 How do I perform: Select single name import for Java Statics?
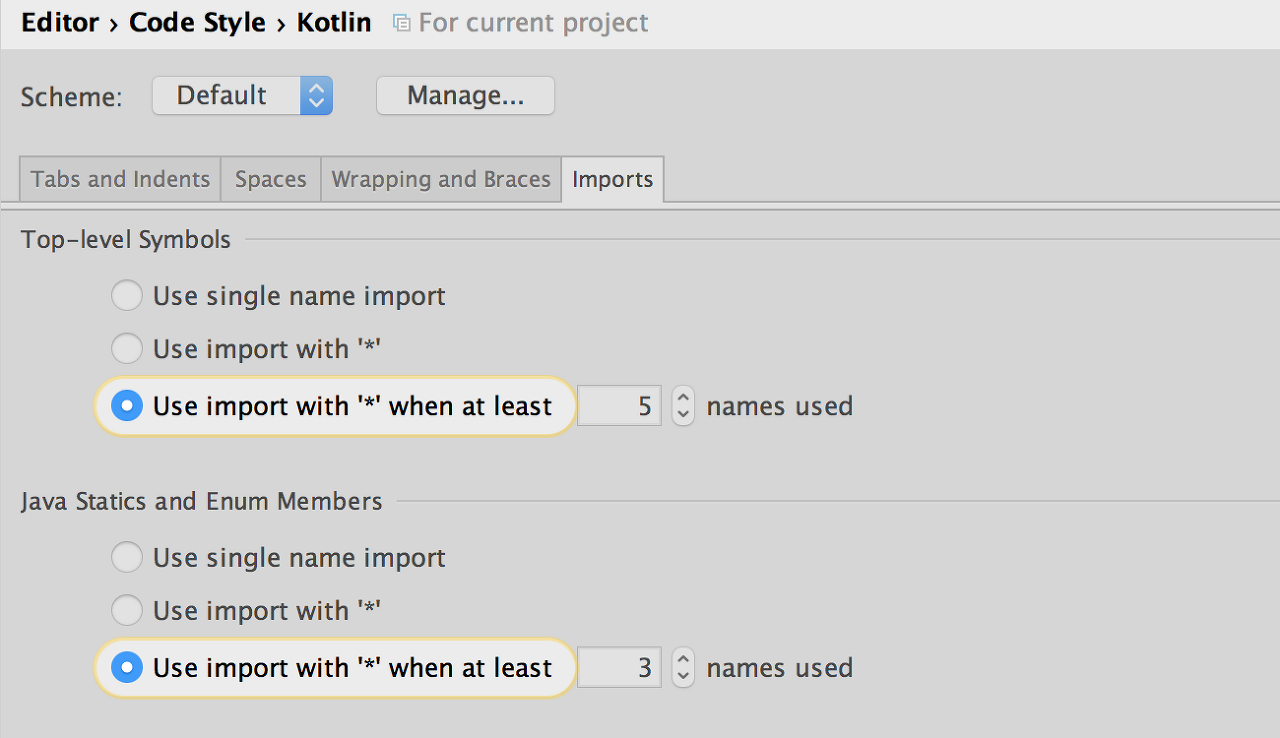coord(127,557)
